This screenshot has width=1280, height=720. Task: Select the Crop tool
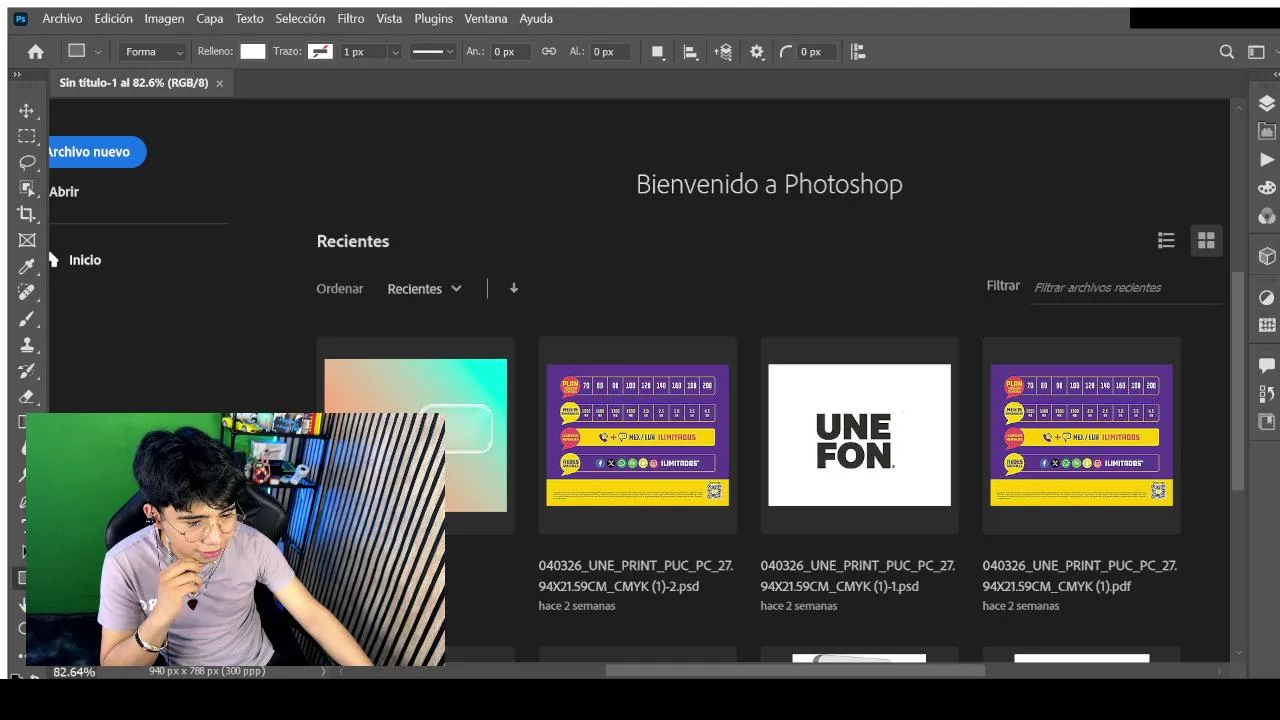pyautogui.click(x=27, y=214)
